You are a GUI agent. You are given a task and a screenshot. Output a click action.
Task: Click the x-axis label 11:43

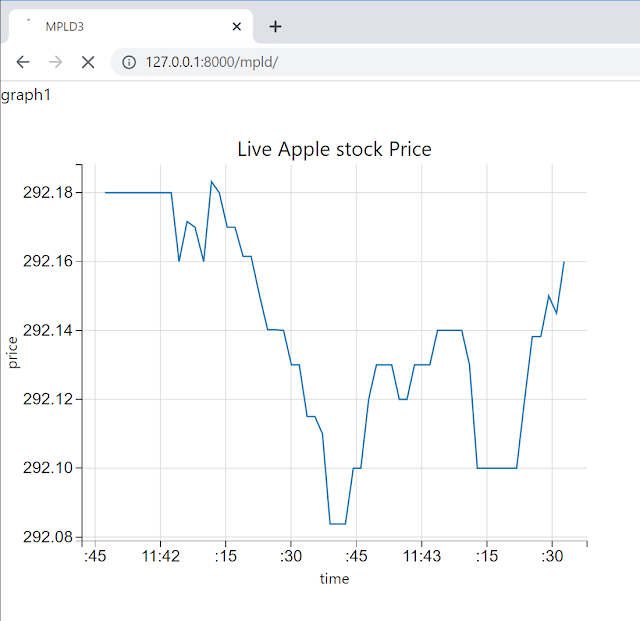pos(422,556)
